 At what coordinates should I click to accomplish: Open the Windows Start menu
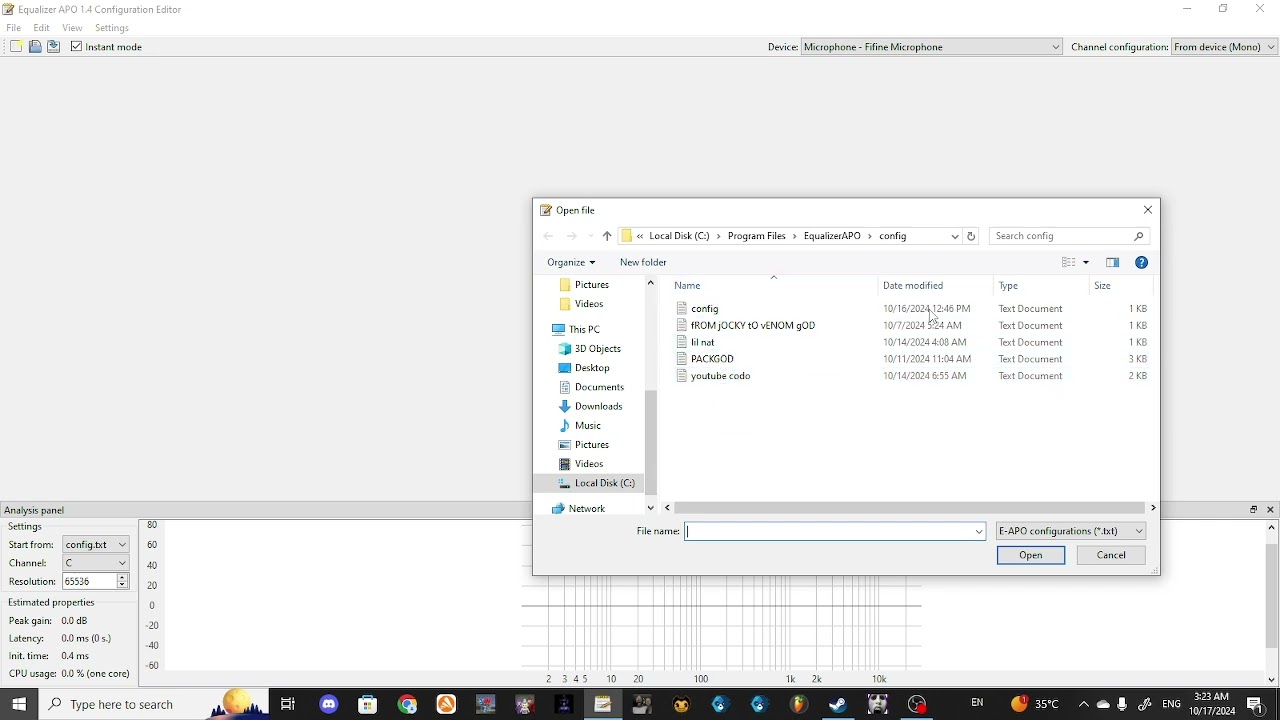point(18,706)
